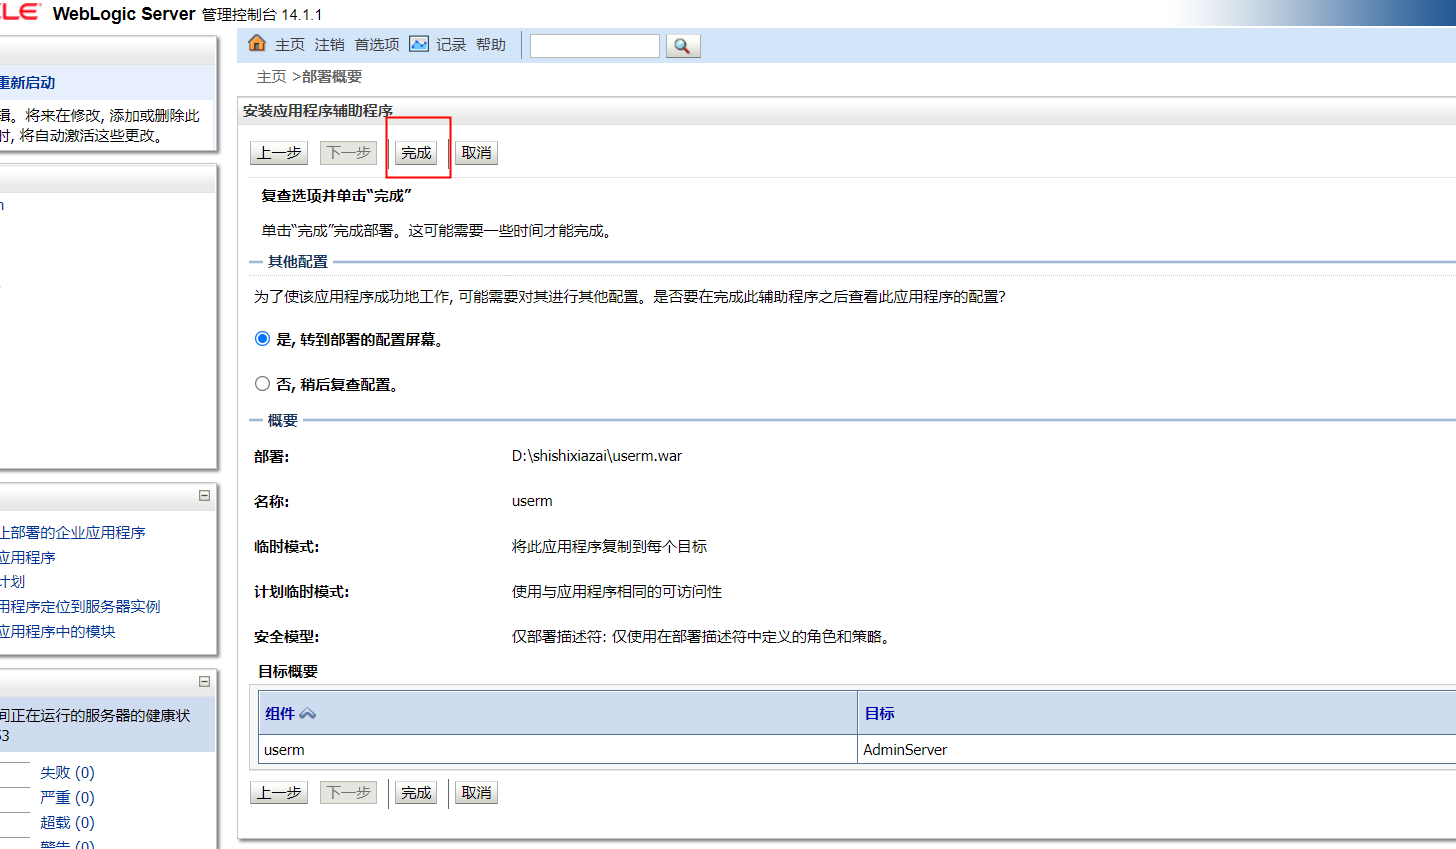Image resolution: width=1456 pixels, height=849 pixels.
Task: Click the 取消 button
Action: click(x=476, y=153)
